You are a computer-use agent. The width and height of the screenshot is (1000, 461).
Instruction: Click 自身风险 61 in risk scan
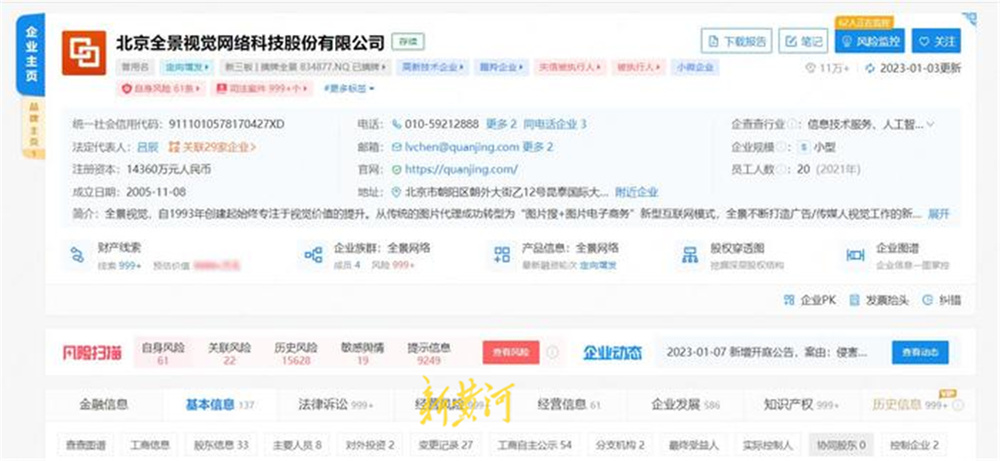pyautogui.click(x=163, y=353)
